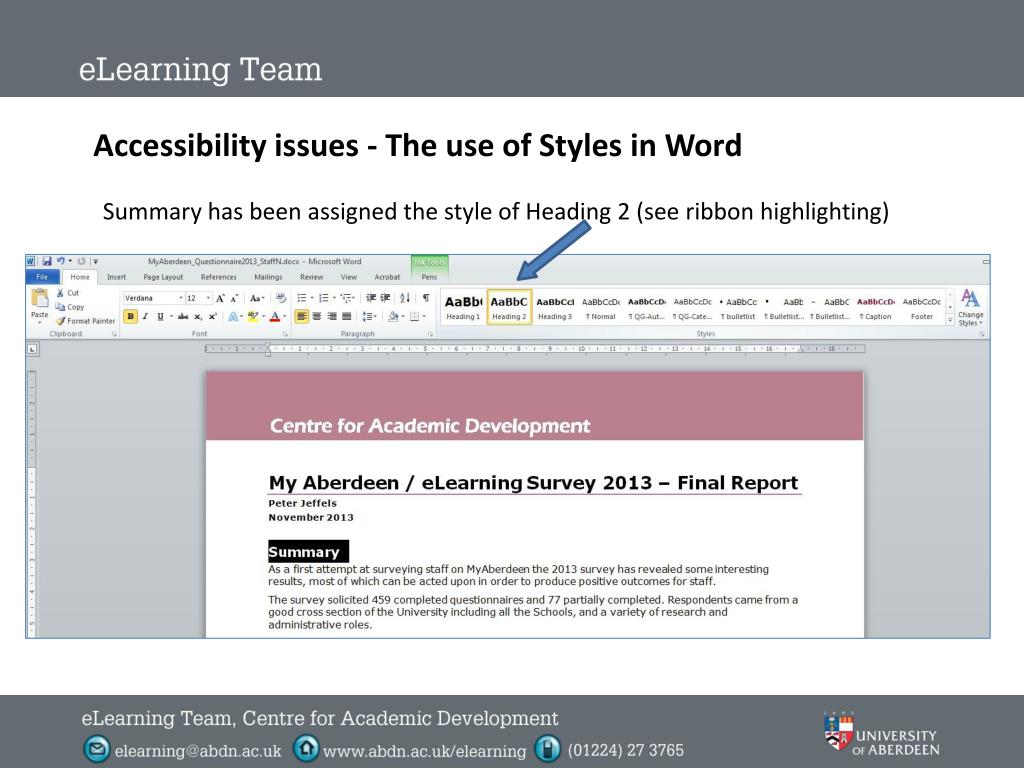The width and height of the screenshot is (1024, 768).
Task: Click the Sort A-Z icon
Action: 405,298
